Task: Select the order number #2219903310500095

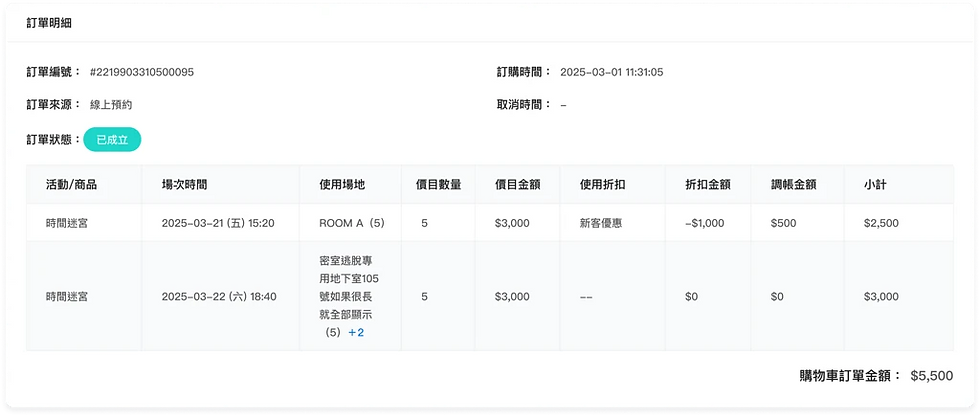Action: pos(142,72)
